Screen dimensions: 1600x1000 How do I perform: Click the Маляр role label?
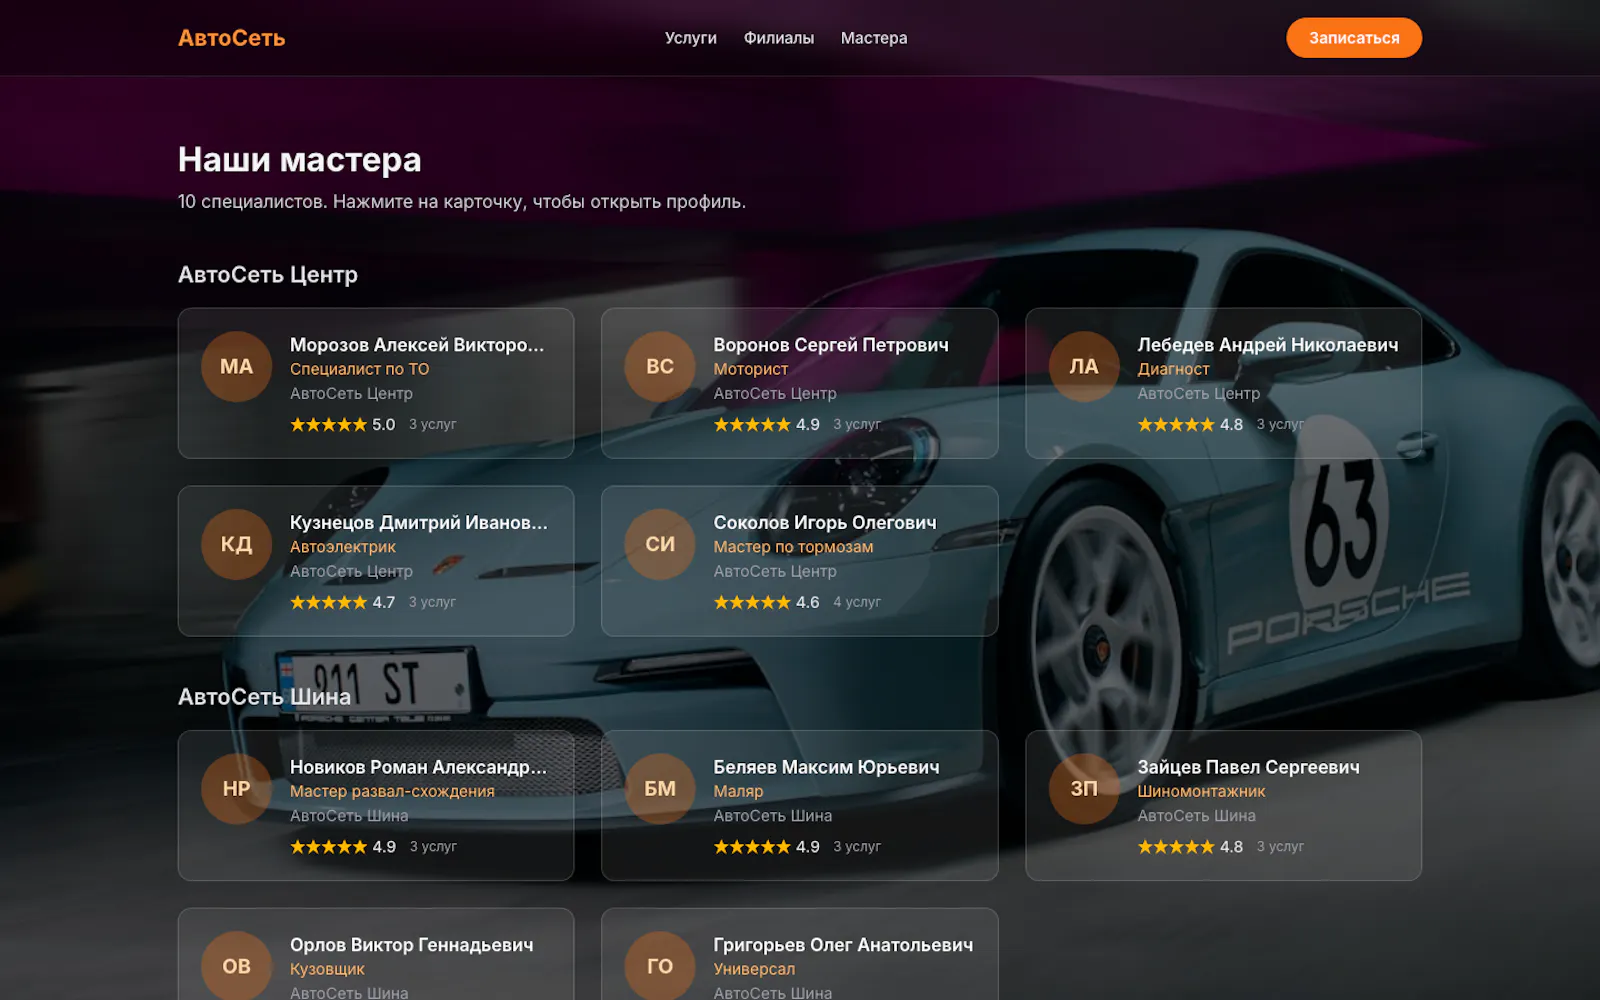click(738, 791)
